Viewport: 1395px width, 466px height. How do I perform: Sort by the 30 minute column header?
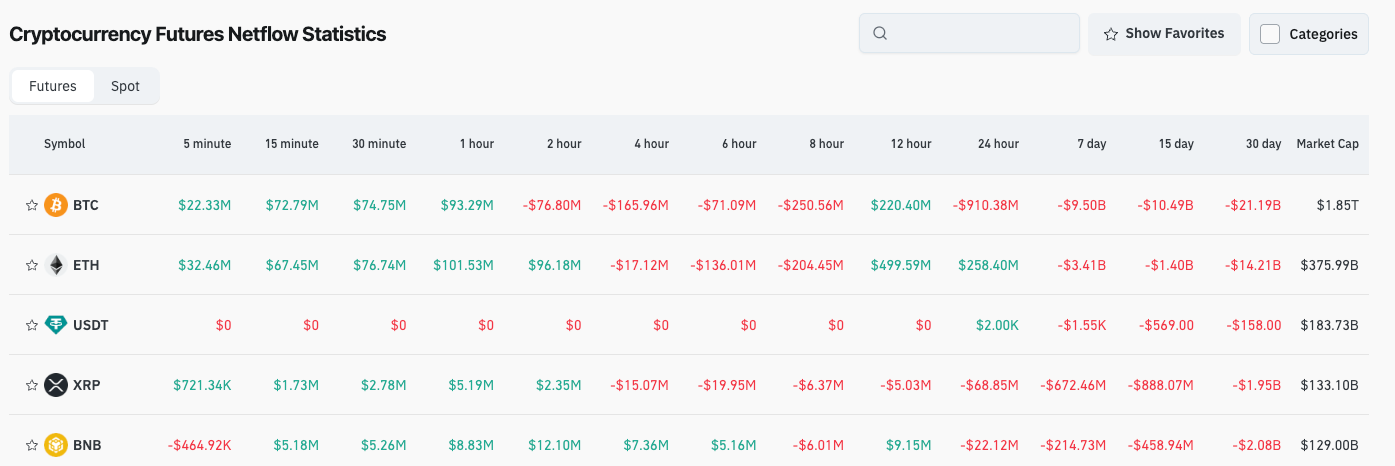[379, 144]
